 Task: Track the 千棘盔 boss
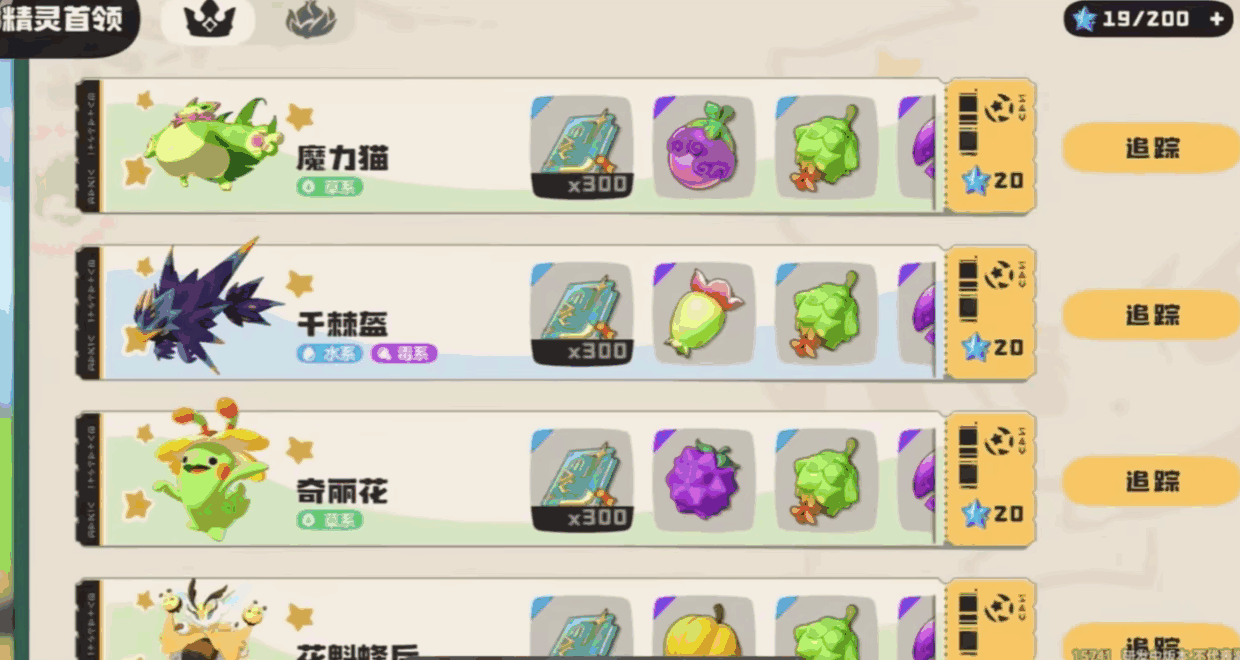tap(1151, 315)
